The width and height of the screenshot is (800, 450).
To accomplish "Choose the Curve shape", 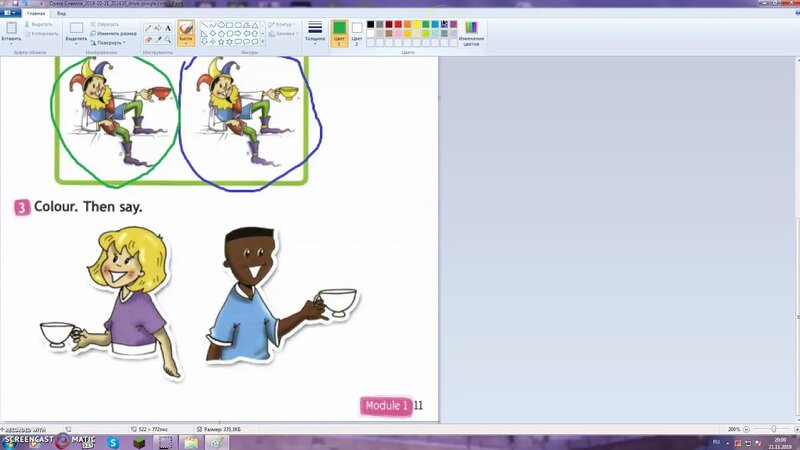I will (213, 25).
